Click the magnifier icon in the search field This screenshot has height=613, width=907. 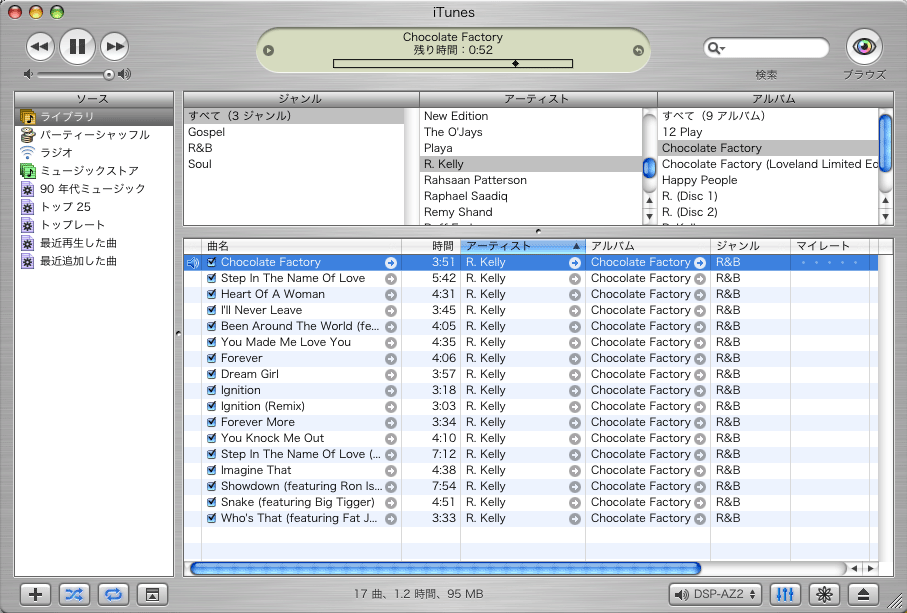[x=716, y=49]
